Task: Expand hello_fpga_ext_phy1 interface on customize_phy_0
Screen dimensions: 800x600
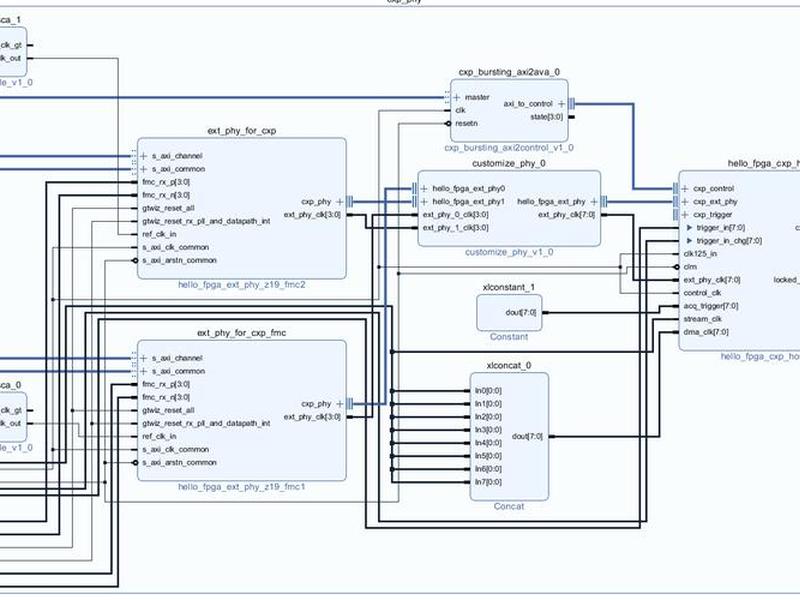Action: pyautogui.click(x=424, y=202)
